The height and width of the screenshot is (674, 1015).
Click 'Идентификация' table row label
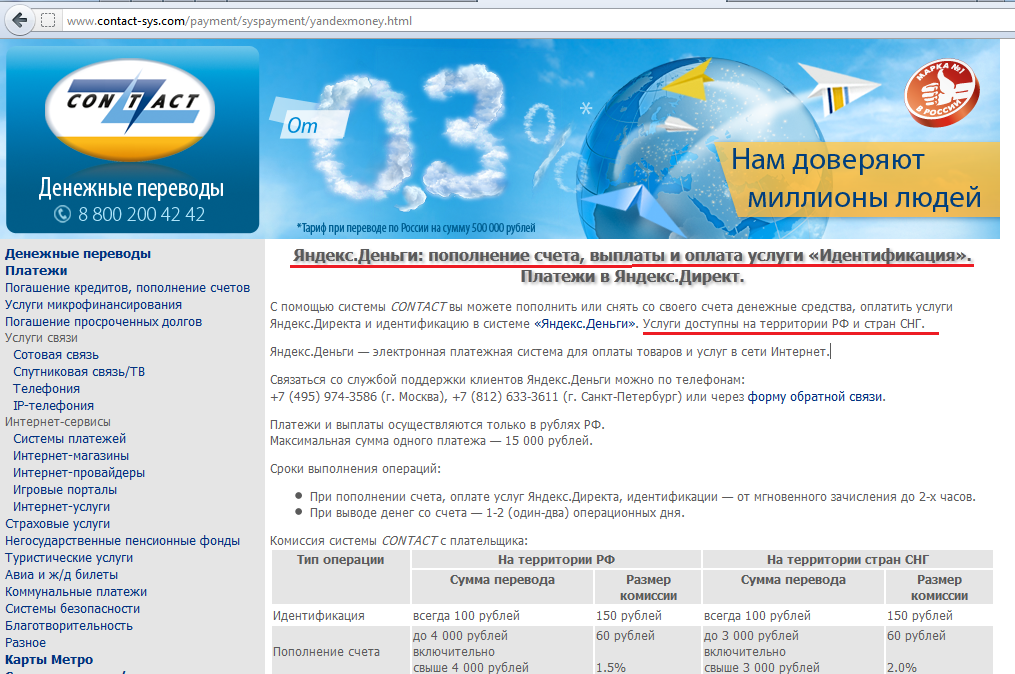318,616
